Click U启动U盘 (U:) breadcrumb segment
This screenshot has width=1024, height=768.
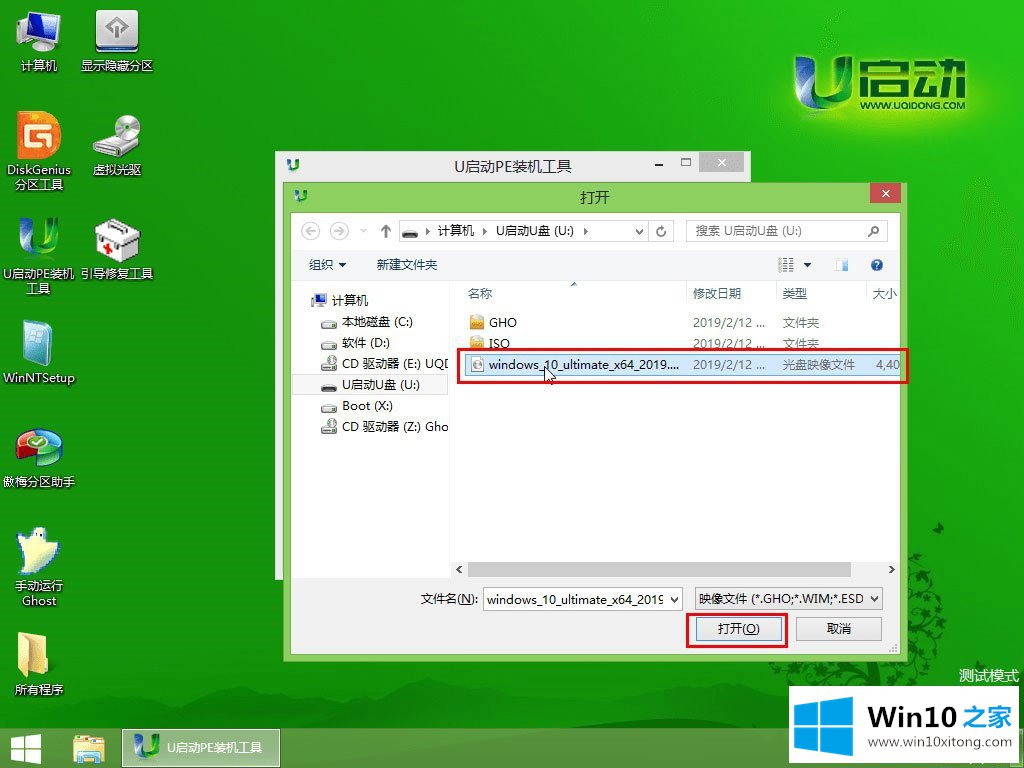(534, 231)
